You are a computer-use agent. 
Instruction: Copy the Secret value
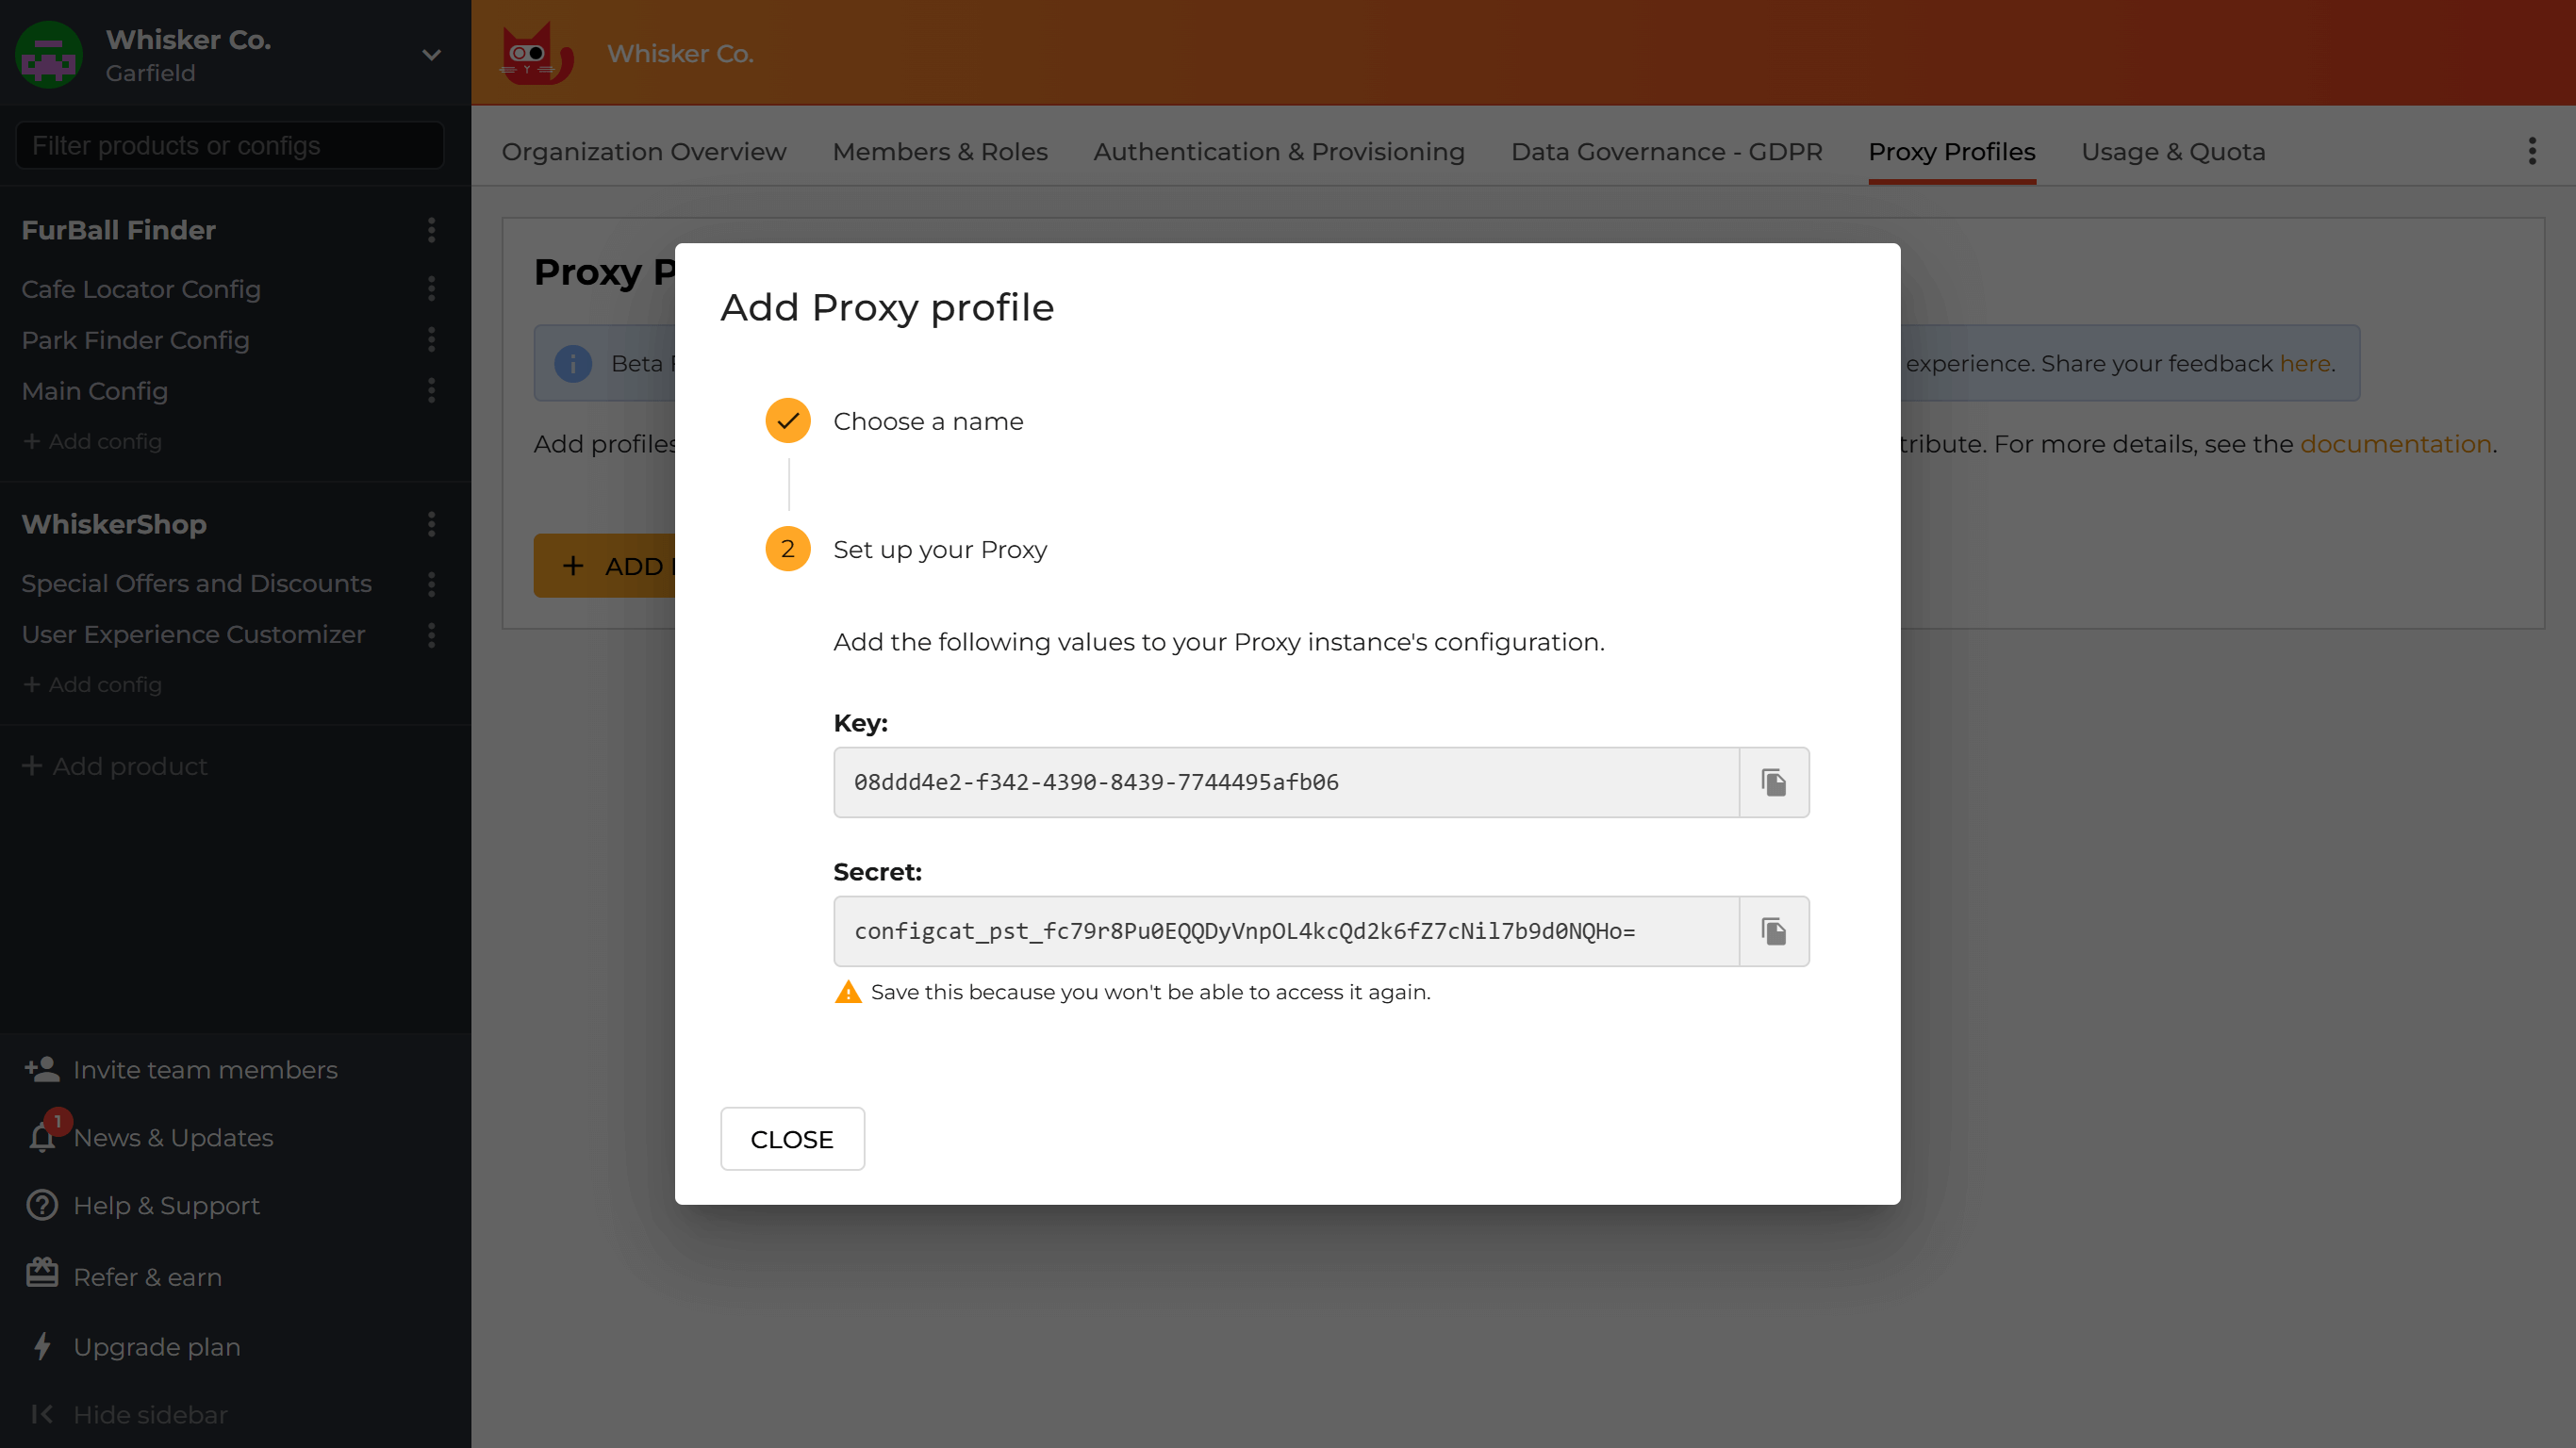pos(1773,931)
